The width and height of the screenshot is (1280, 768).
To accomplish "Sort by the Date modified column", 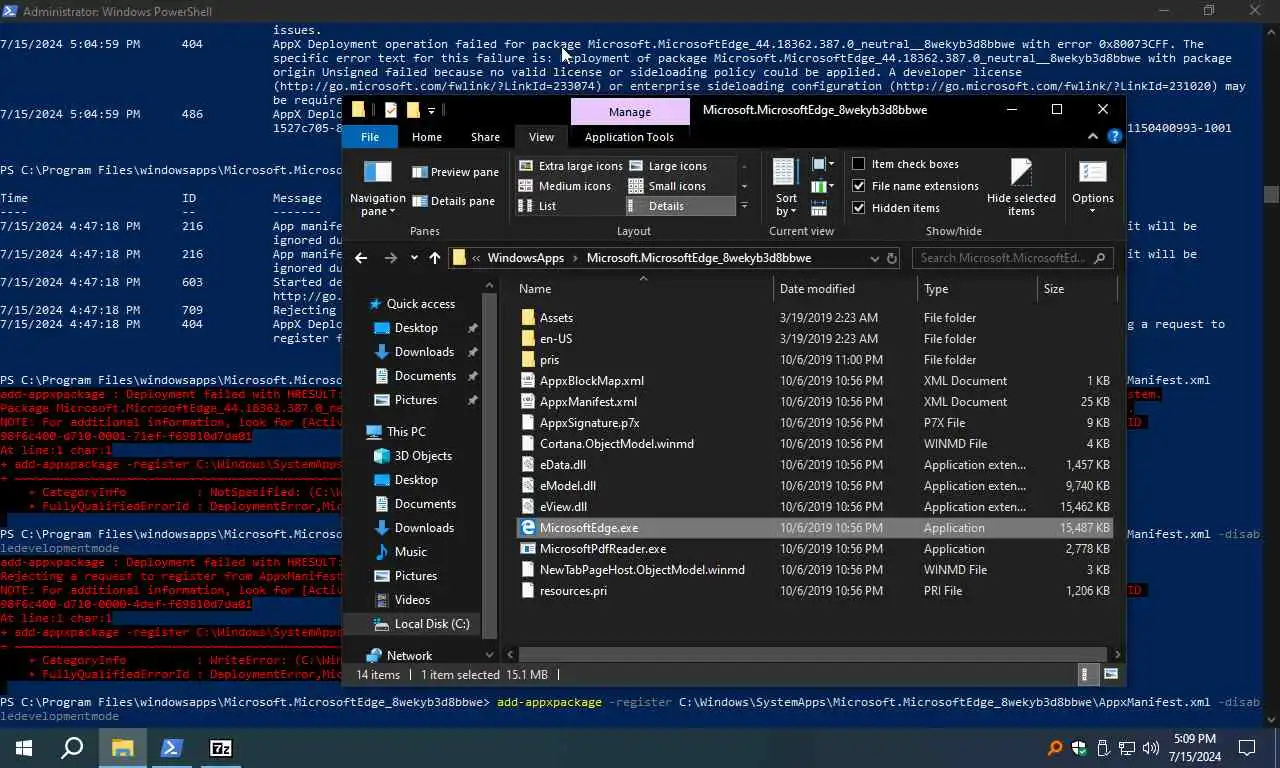I will [x=846, y=289].
